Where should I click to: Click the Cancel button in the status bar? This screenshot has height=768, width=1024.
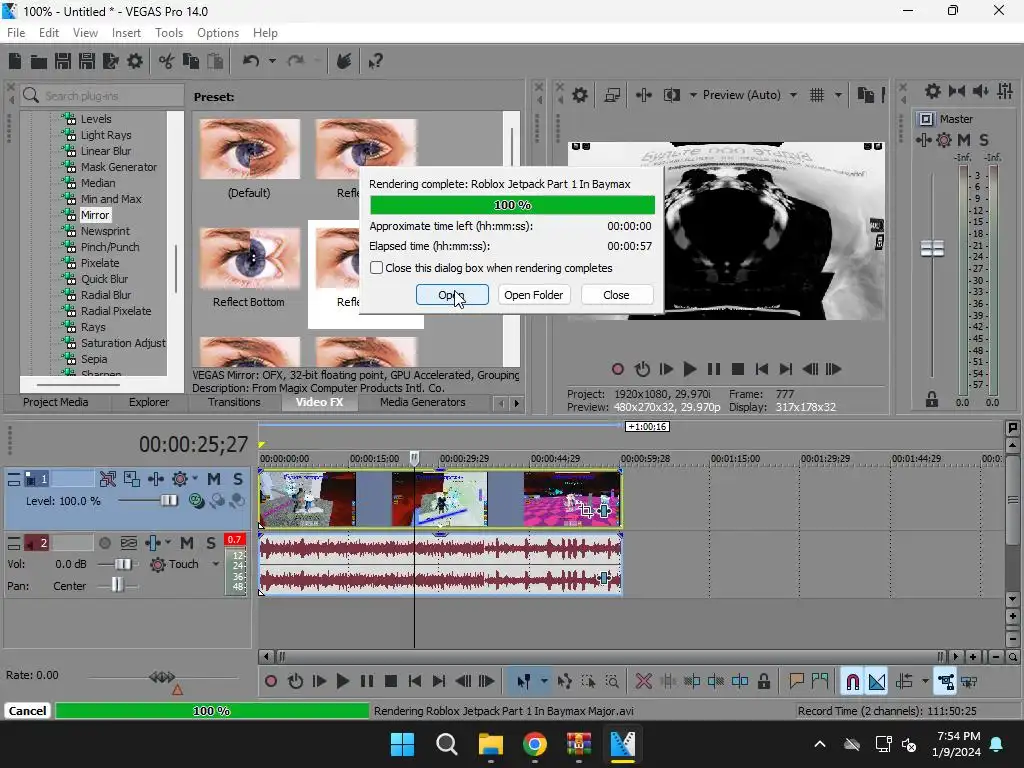27,711
